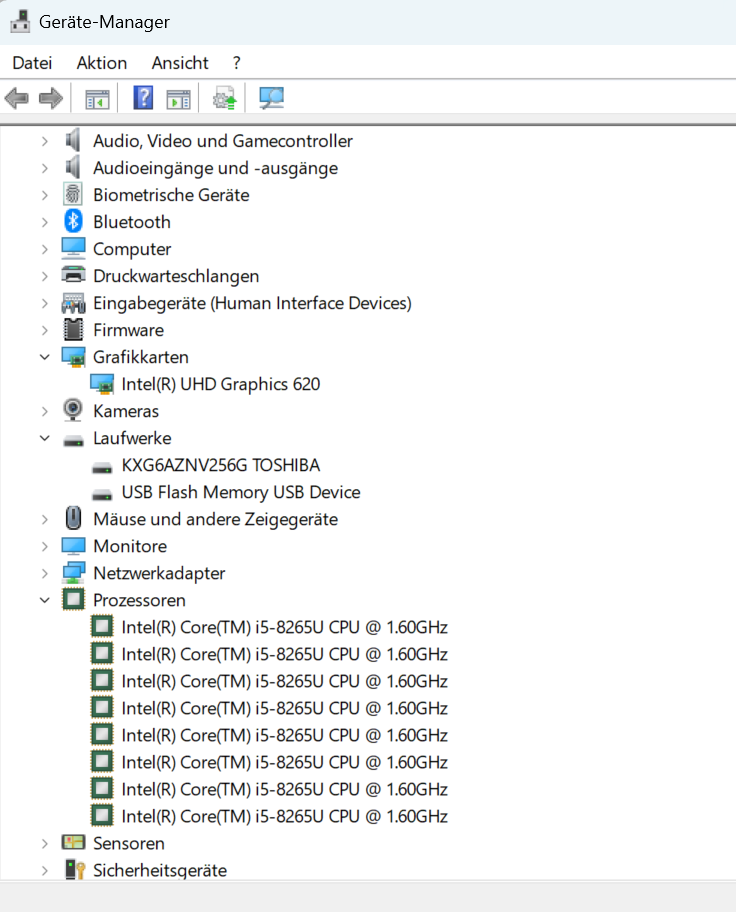Image resolution: width=736 pixels, height=912 pixels.
Task: Click the icon of the TOSHIBA drive entry
Action: click(x=102, y=468)
